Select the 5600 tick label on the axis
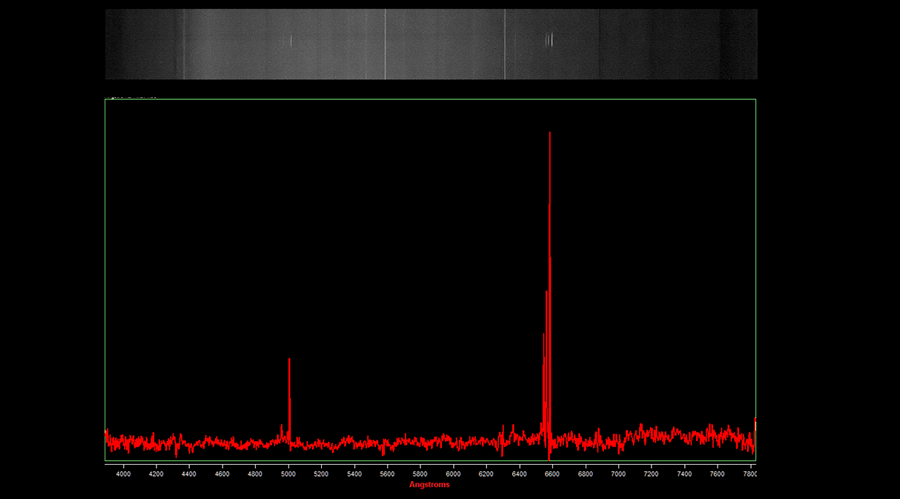 point(387,473)
